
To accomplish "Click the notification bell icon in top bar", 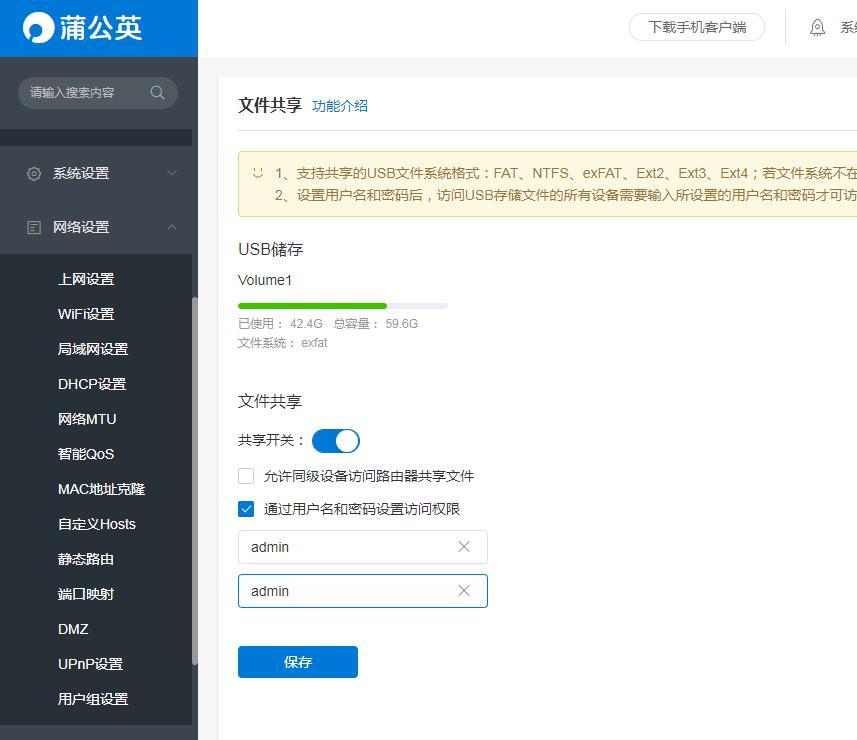I will point(817,27).
